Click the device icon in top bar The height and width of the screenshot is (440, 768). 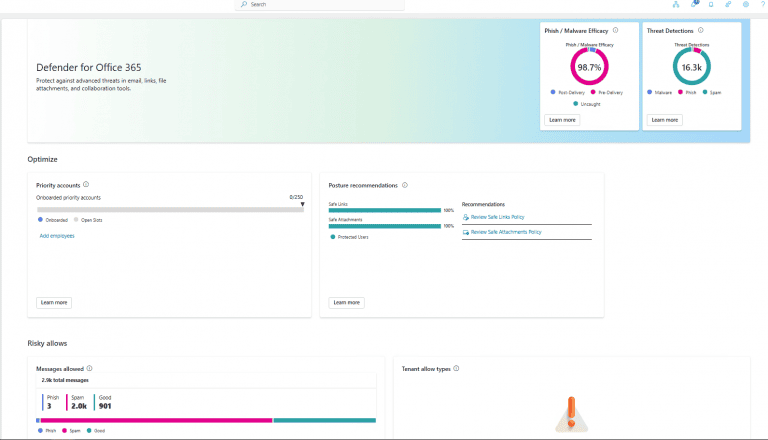point(711,4)
